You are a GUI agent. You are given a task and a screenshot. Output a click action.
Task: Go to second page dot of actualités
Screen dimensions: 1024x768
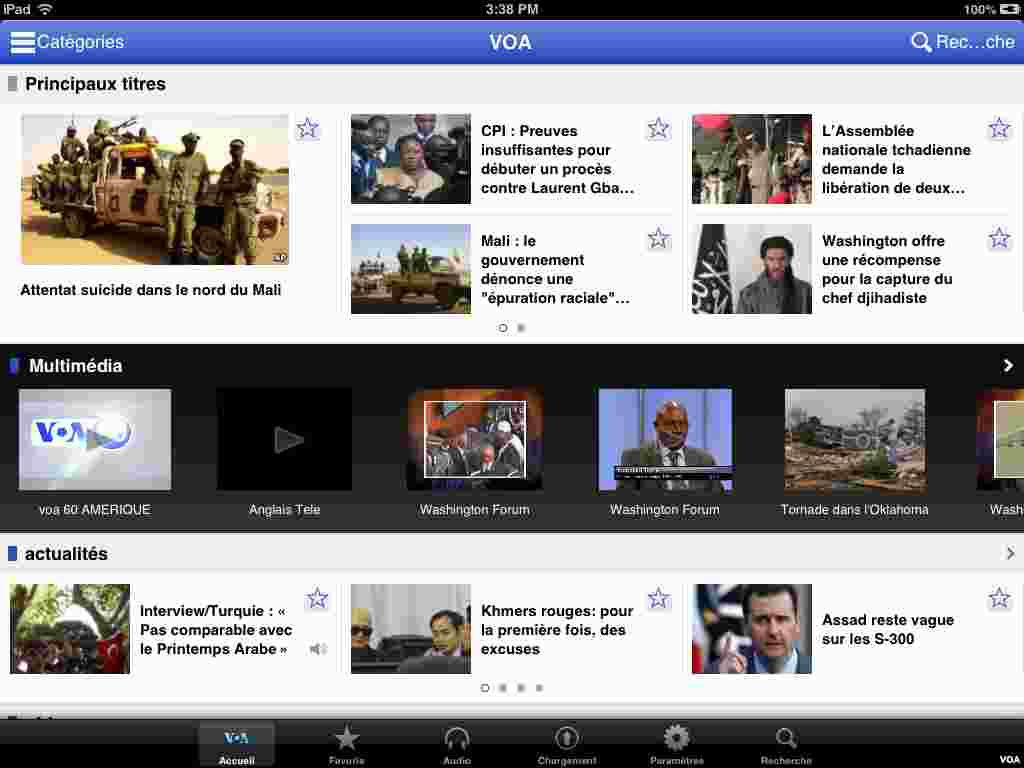(503, 688)
